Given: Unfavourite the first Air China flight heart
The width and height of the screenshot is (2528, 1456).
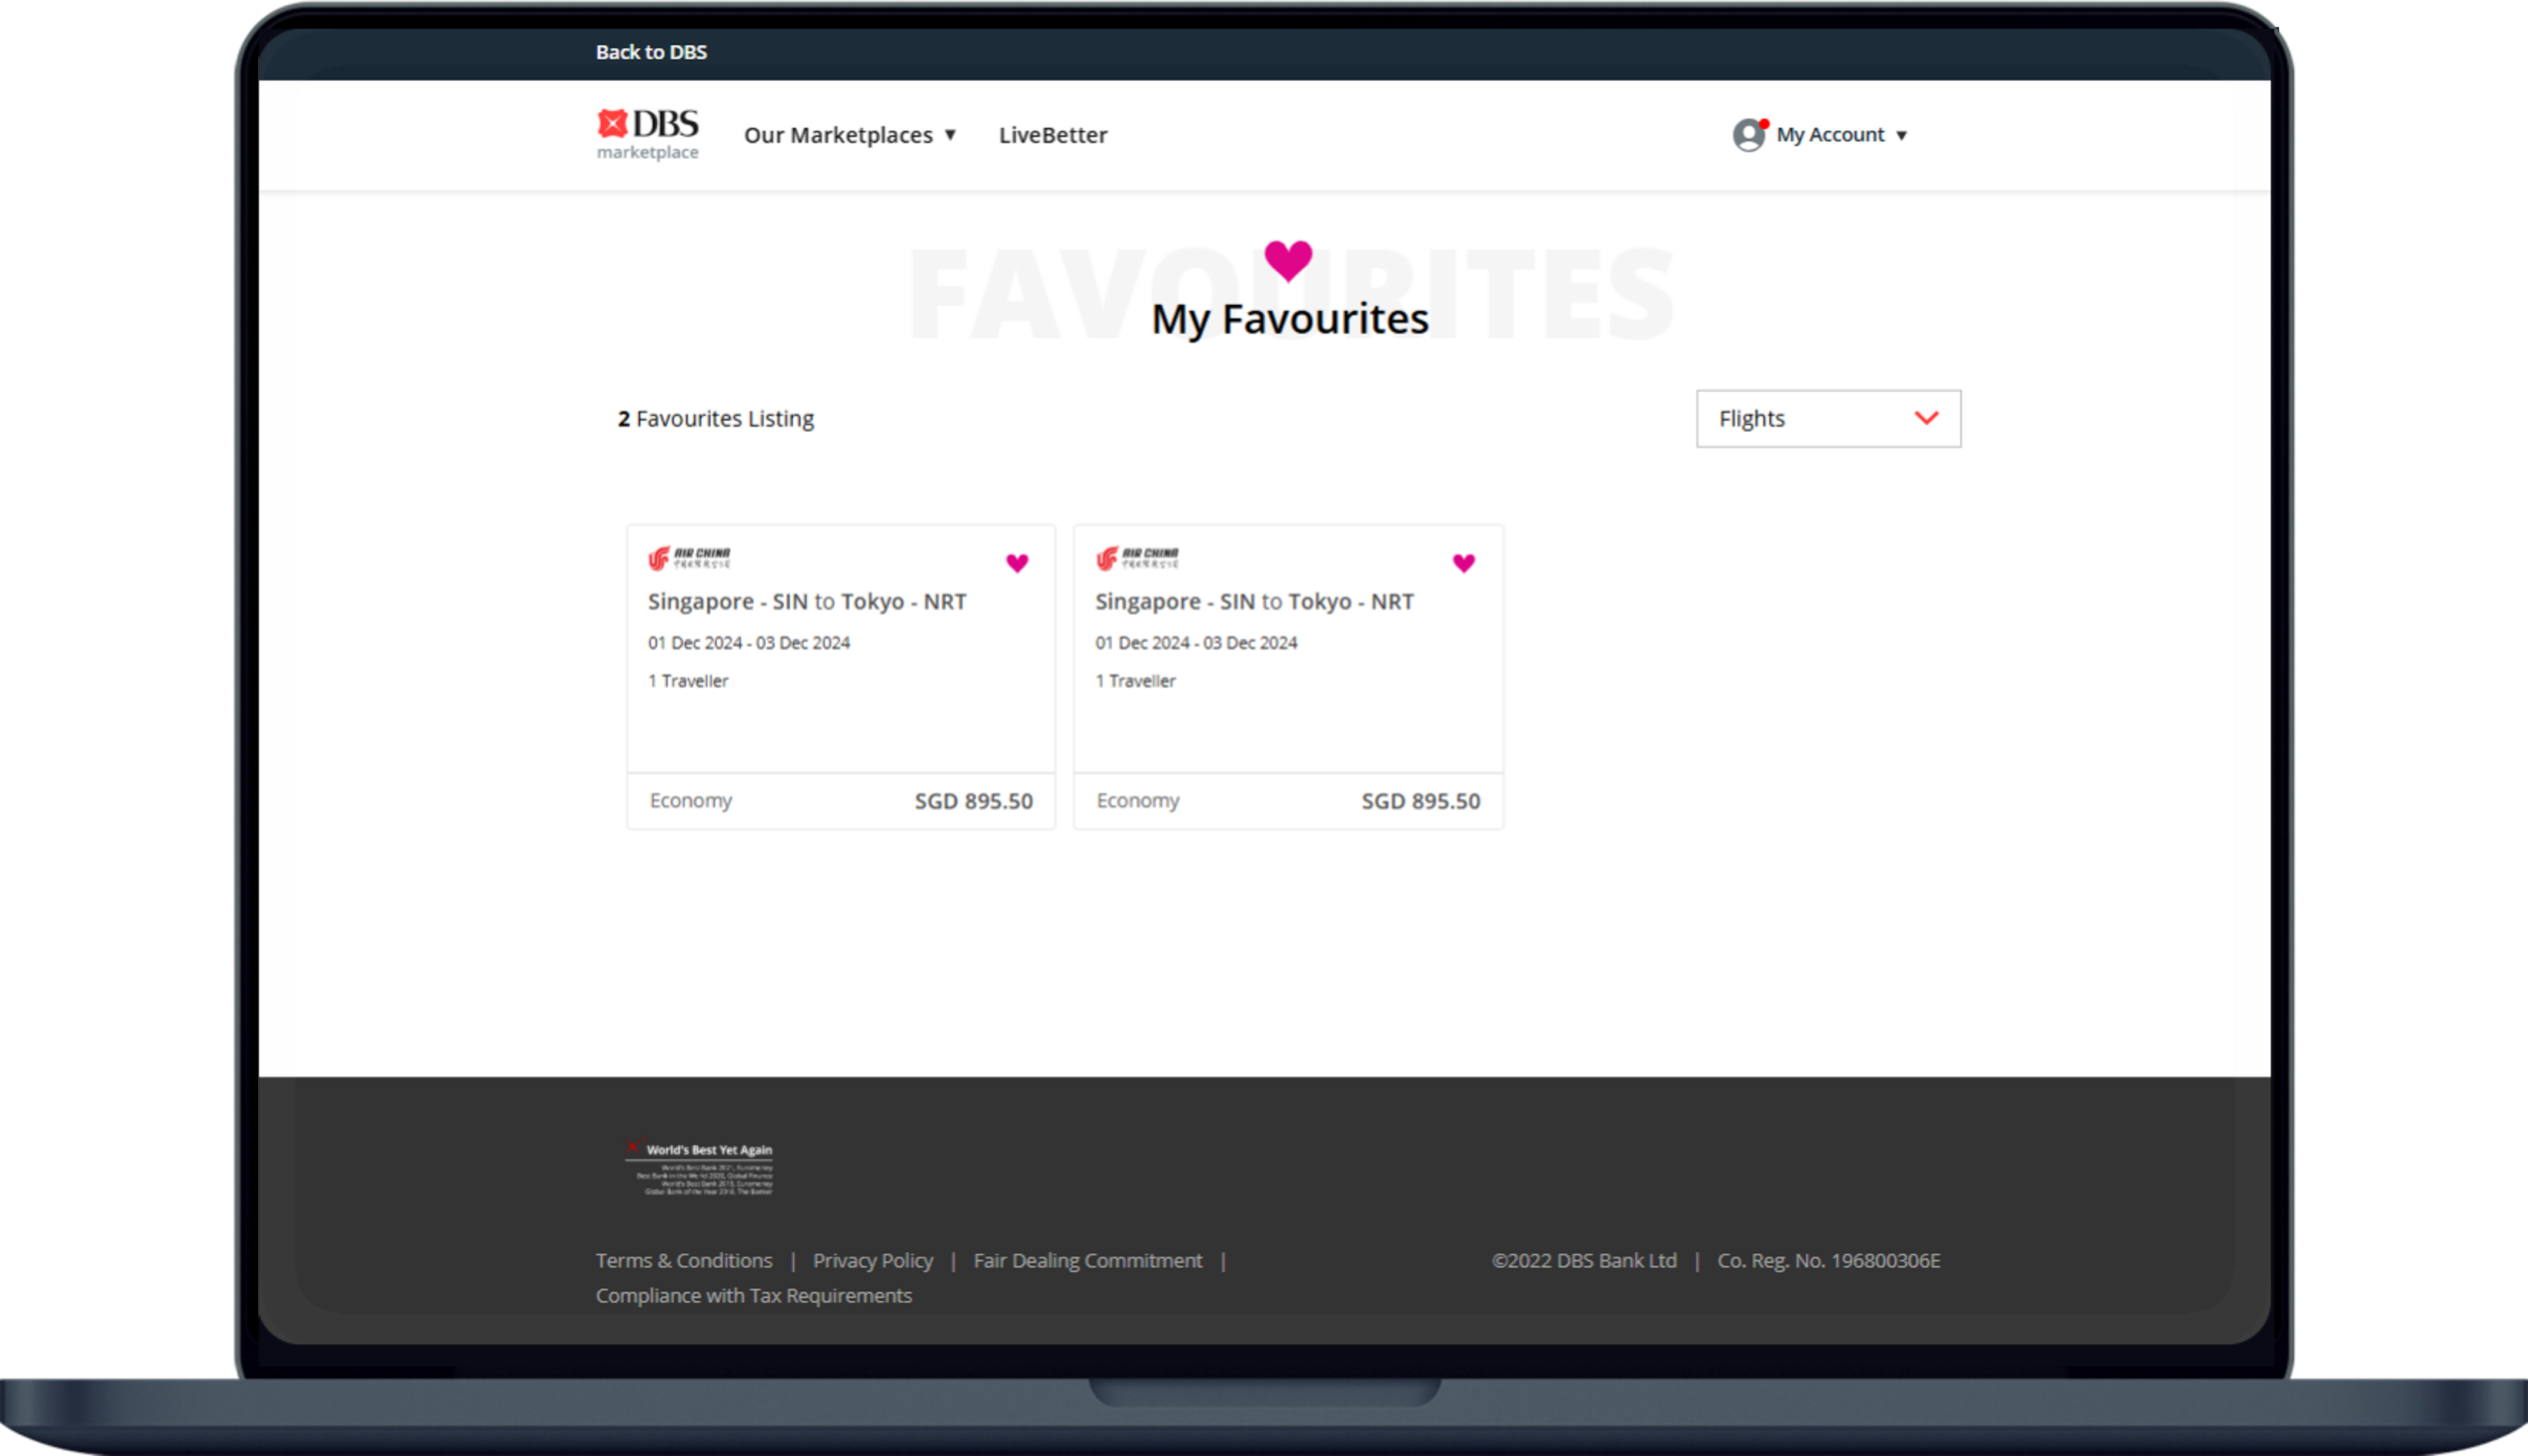Looking at the screenshot, I should 1017,563.
